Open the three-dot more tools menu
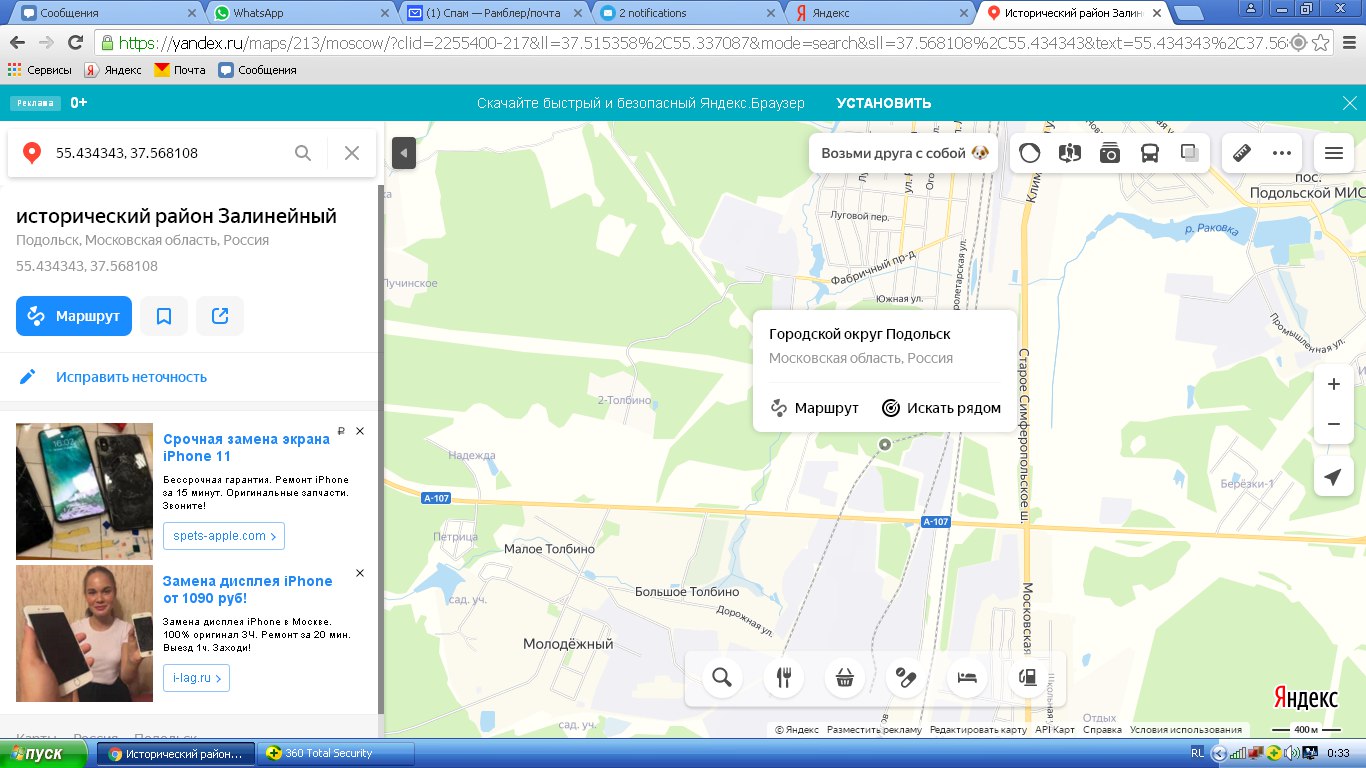Viewport: 1366px width, 768px height. [x=1282, y=153]
